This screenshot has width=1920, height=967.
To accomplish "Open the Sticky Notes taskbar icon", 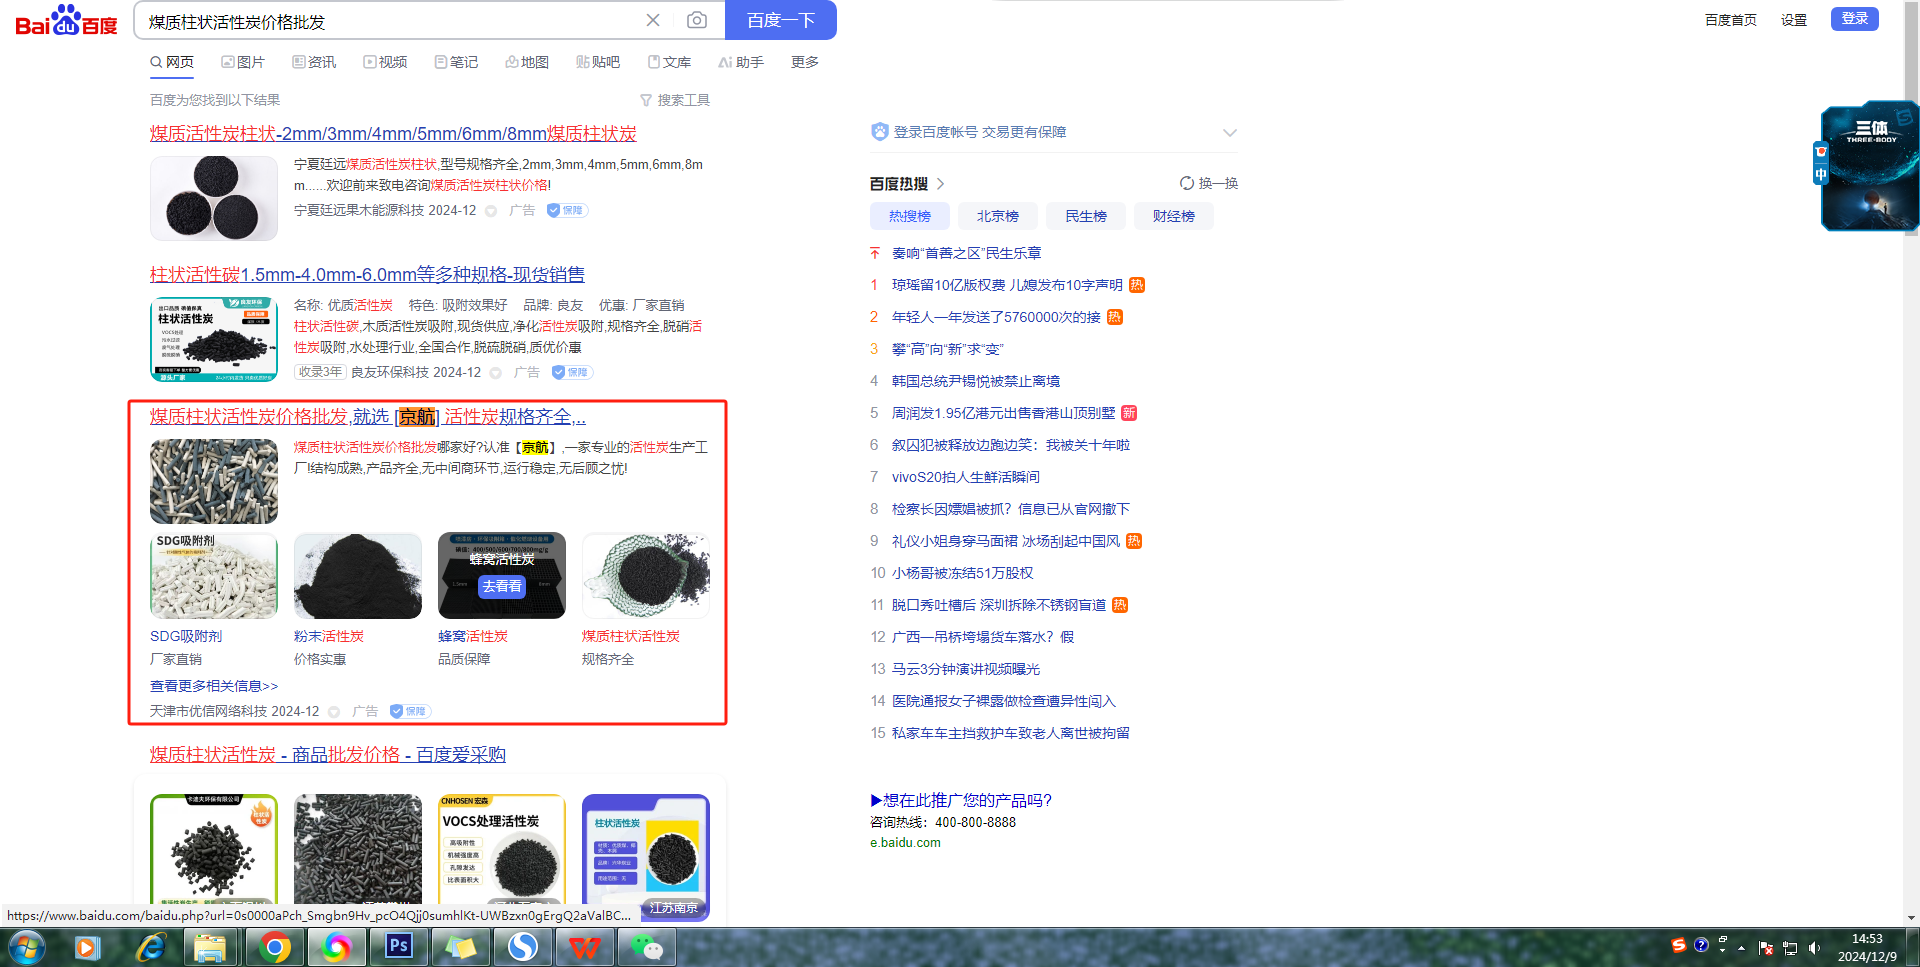I will coord(461,947).
